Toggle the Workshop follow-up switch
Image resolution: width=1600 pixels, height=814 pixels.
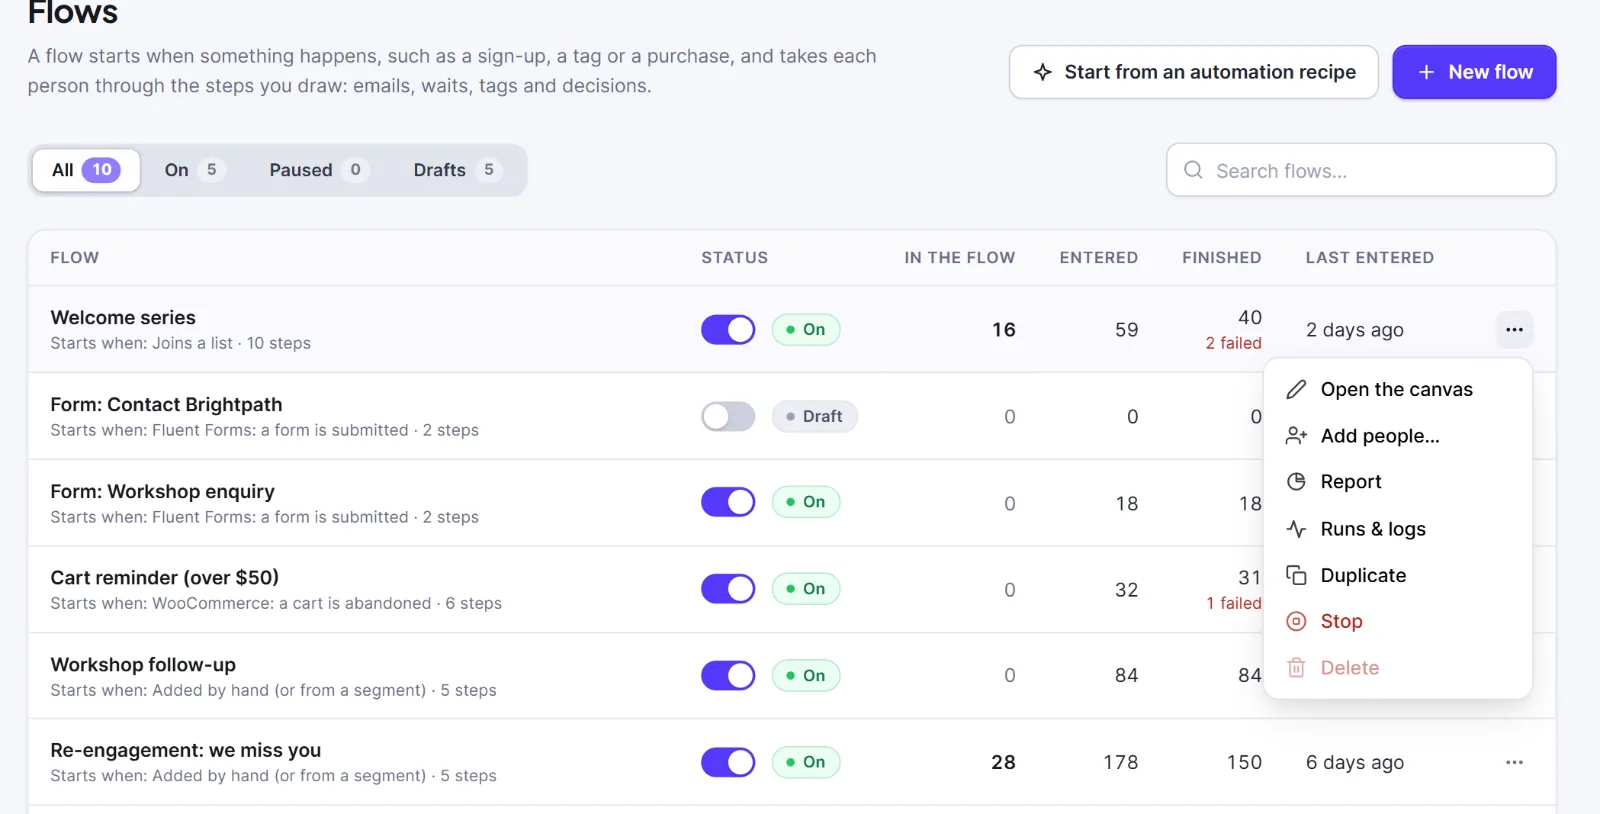pos(728,676)
